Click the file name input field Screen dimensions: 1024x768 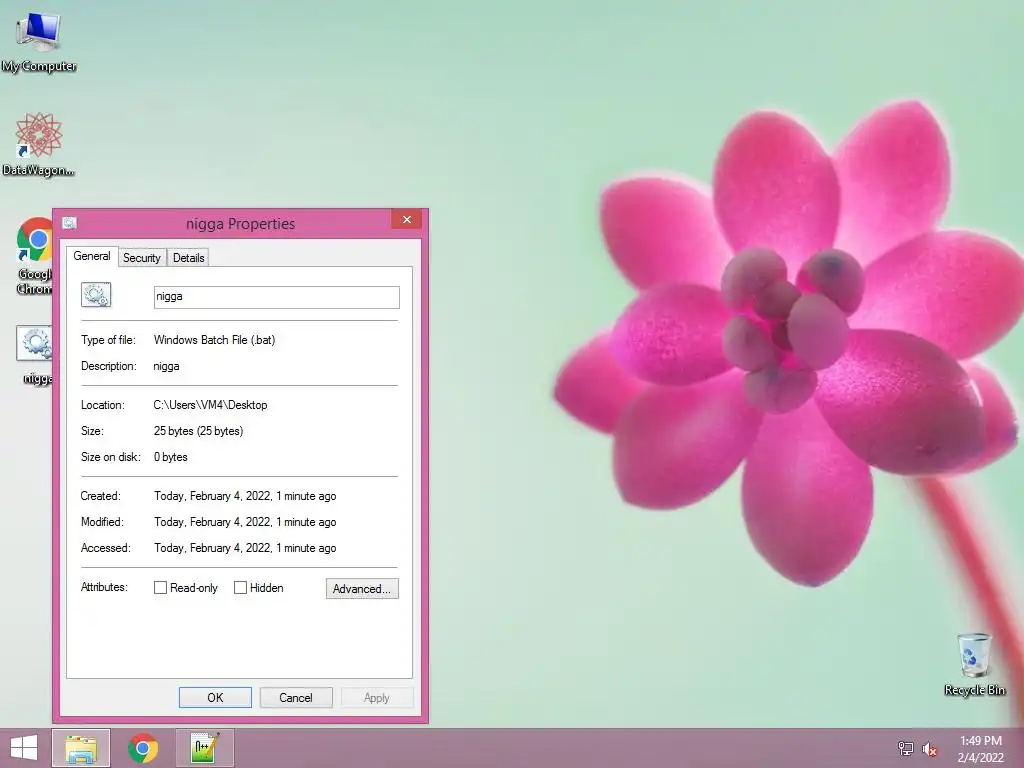pyautogui.click(x=277, y=297)
